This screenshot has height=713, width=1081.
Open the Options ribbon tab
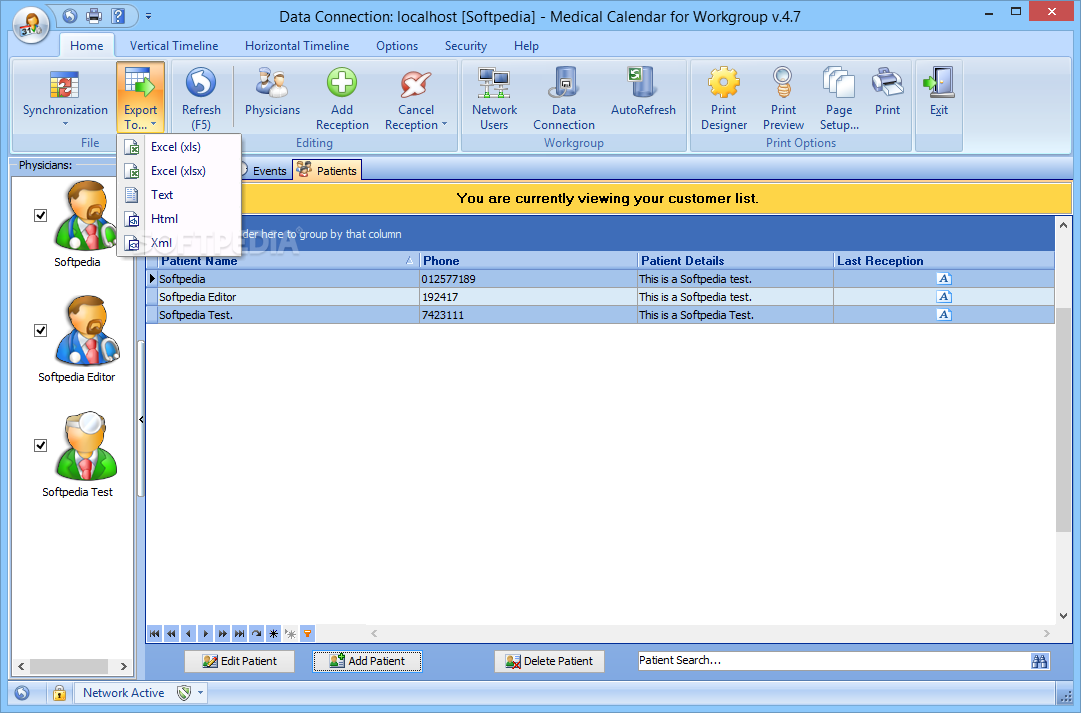tap(397, 46)
